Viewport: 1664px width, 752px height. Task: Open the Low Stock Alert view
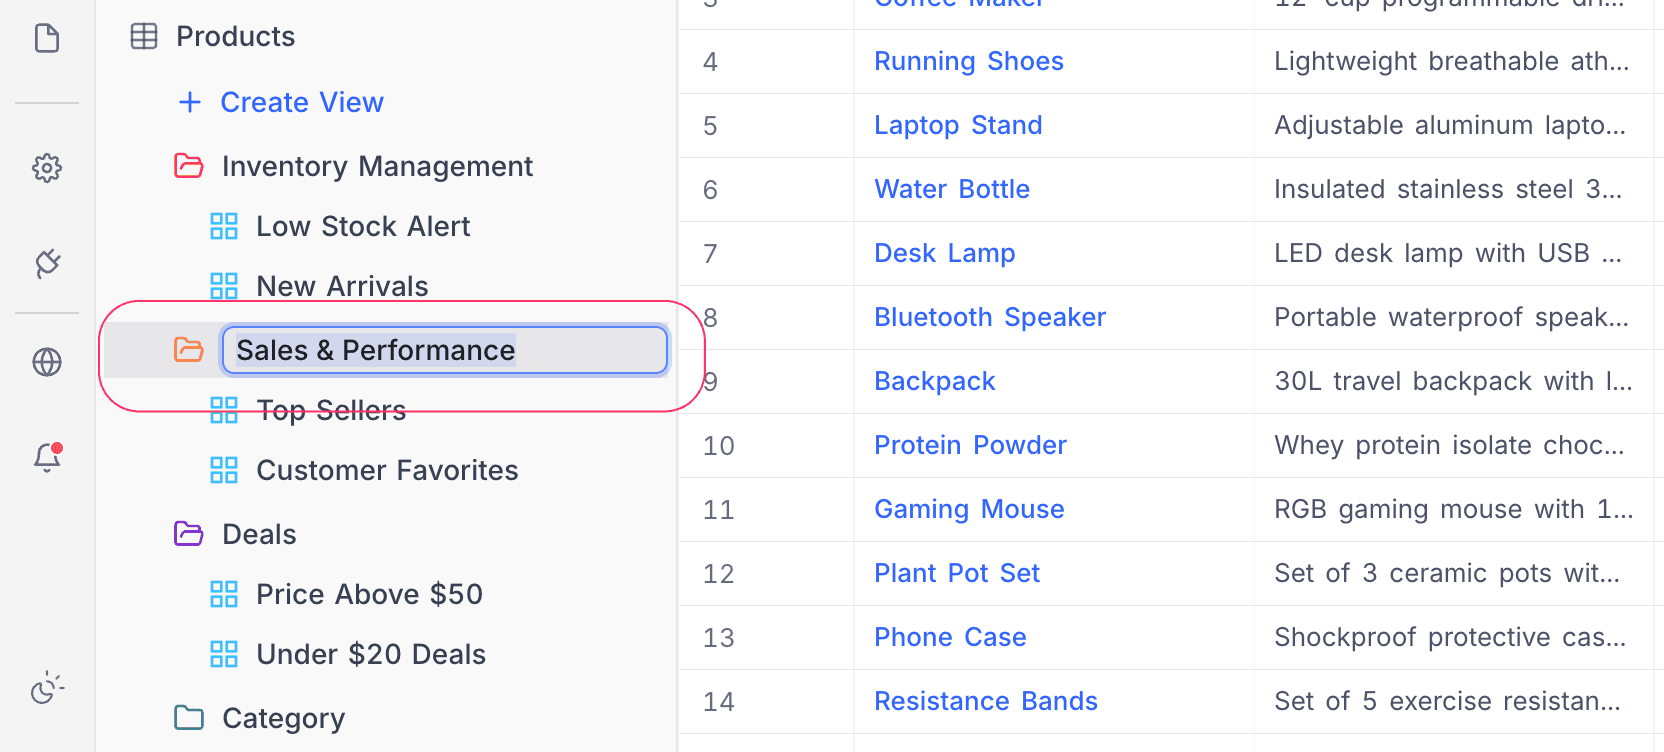tap(362, 226)
